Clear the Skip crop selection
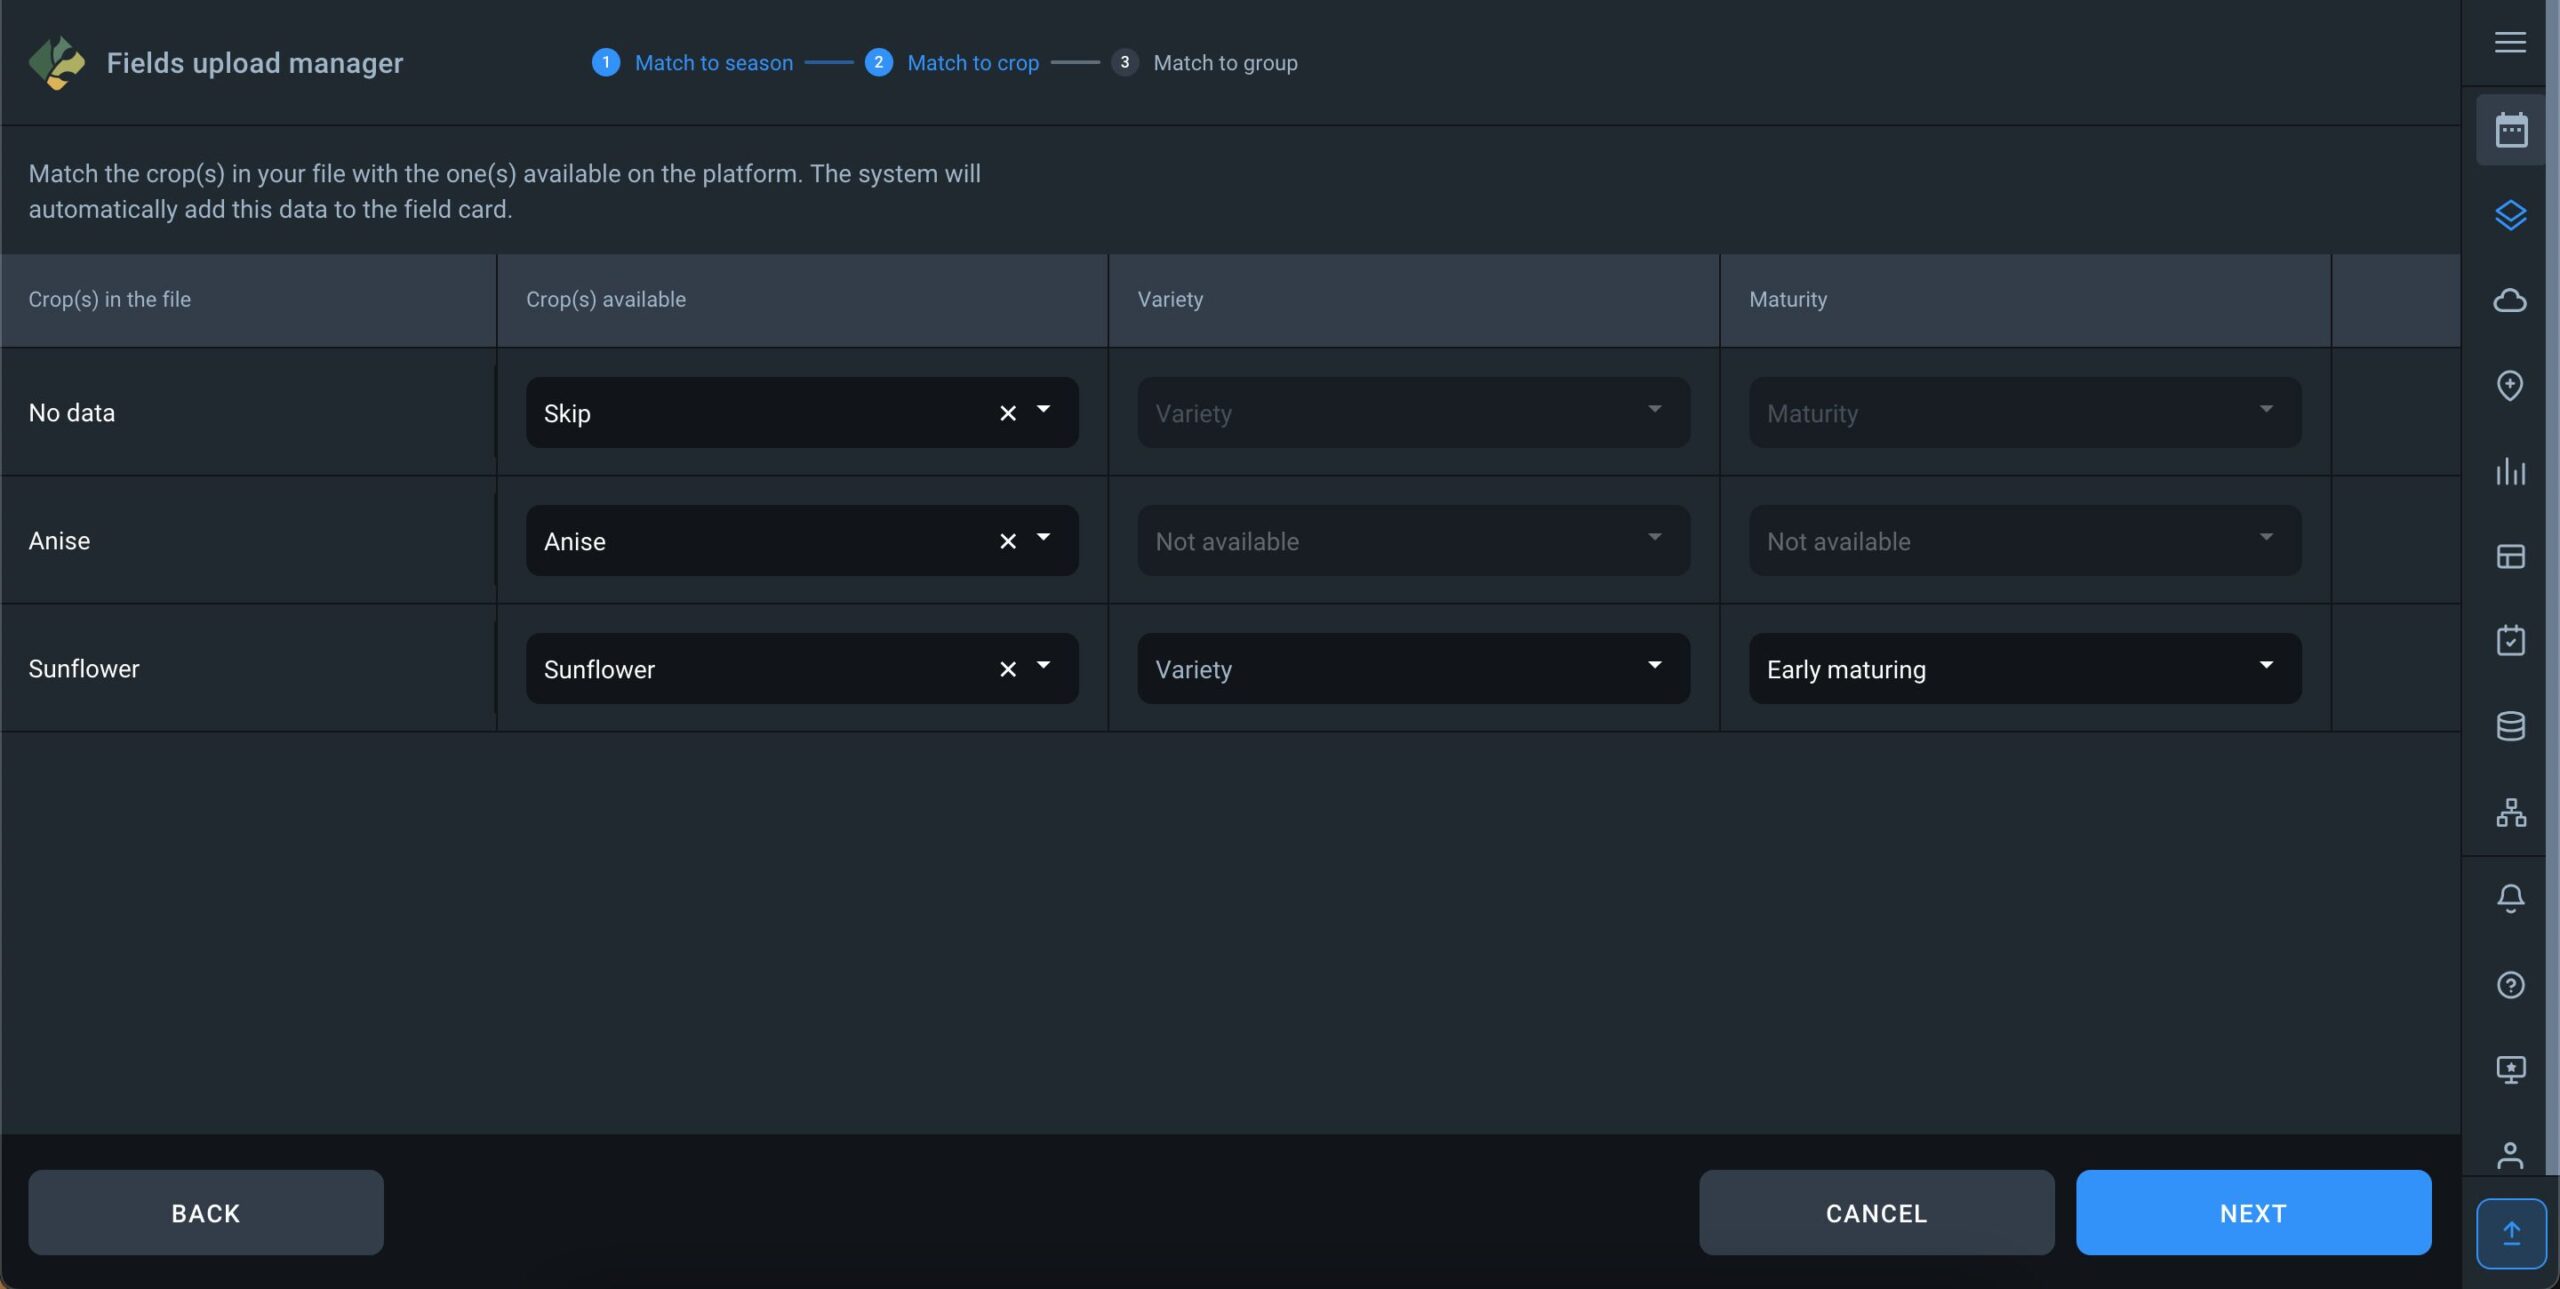The width and height of the screenshot is (2560, 1289). tap(1007, 413)
